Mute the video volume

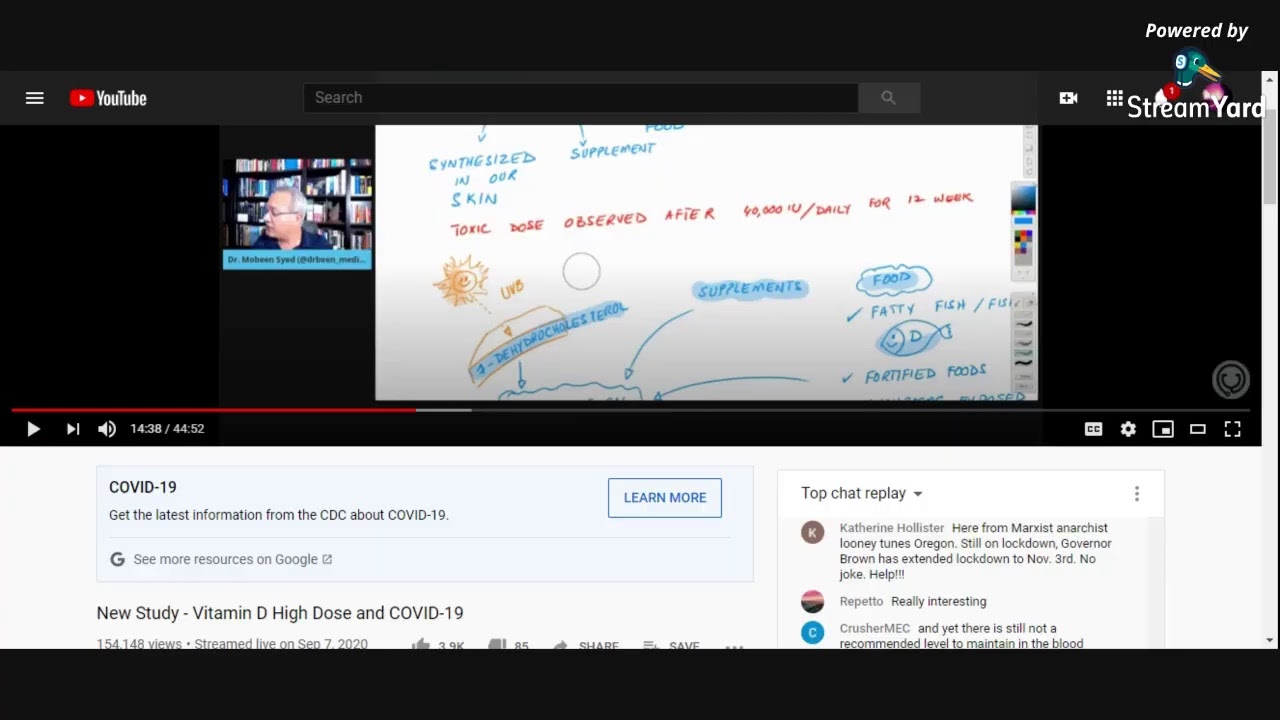pyautogui.click(x=107, y=429)
